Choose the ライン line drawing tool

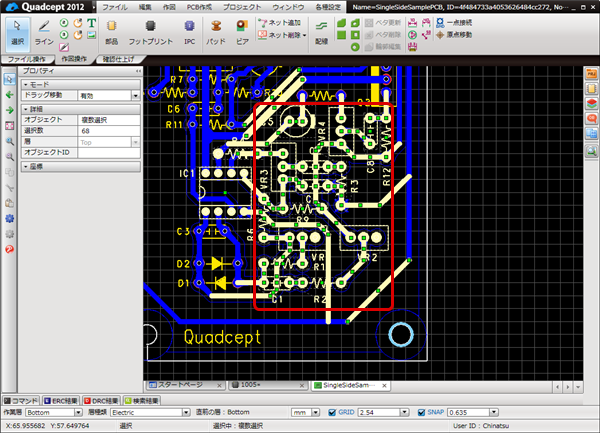point(44,33)
